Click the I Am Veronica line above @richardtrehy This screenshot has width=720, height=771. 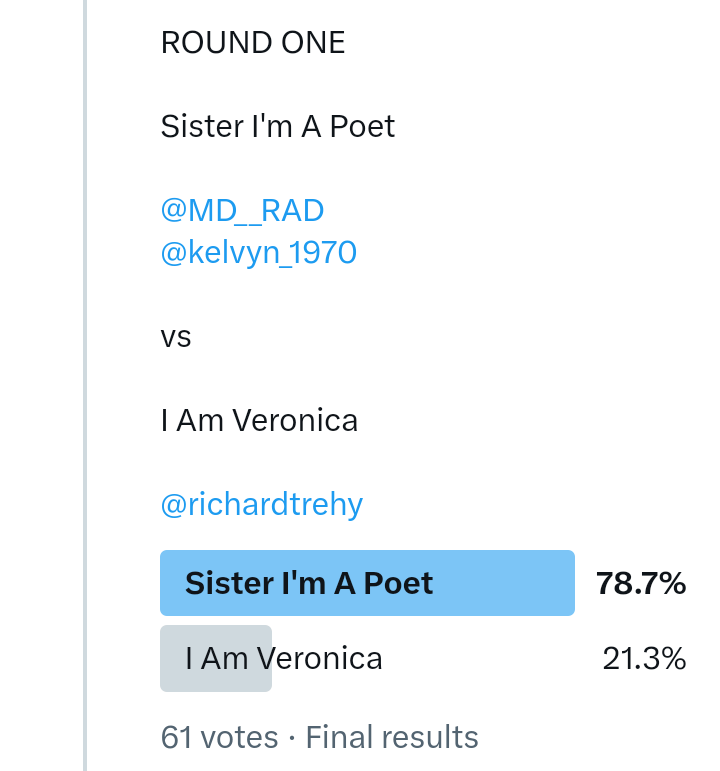[259, 421]
